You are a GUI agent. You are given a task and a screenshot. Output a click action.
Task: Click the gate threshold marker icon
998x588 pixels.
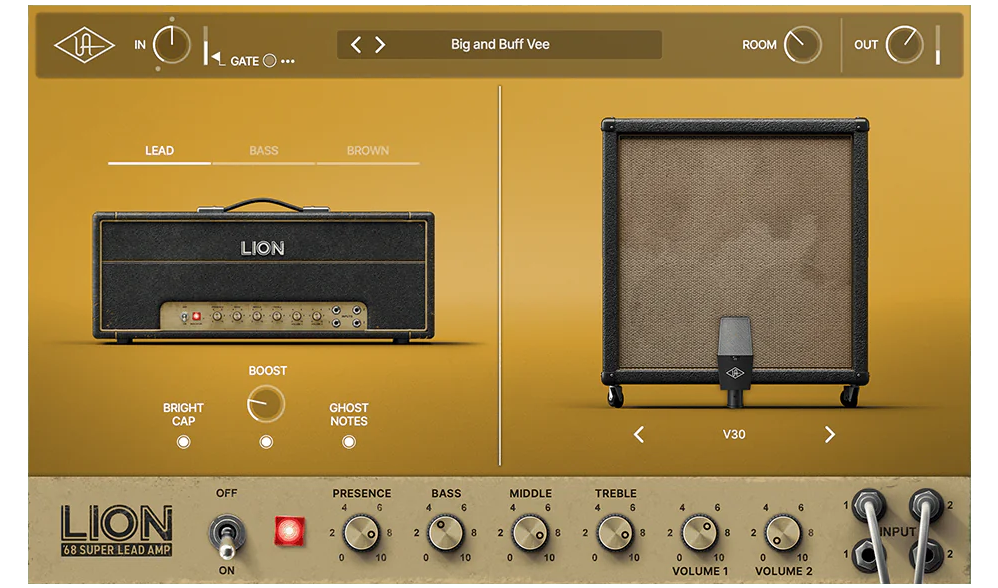[x=218, y=59]
